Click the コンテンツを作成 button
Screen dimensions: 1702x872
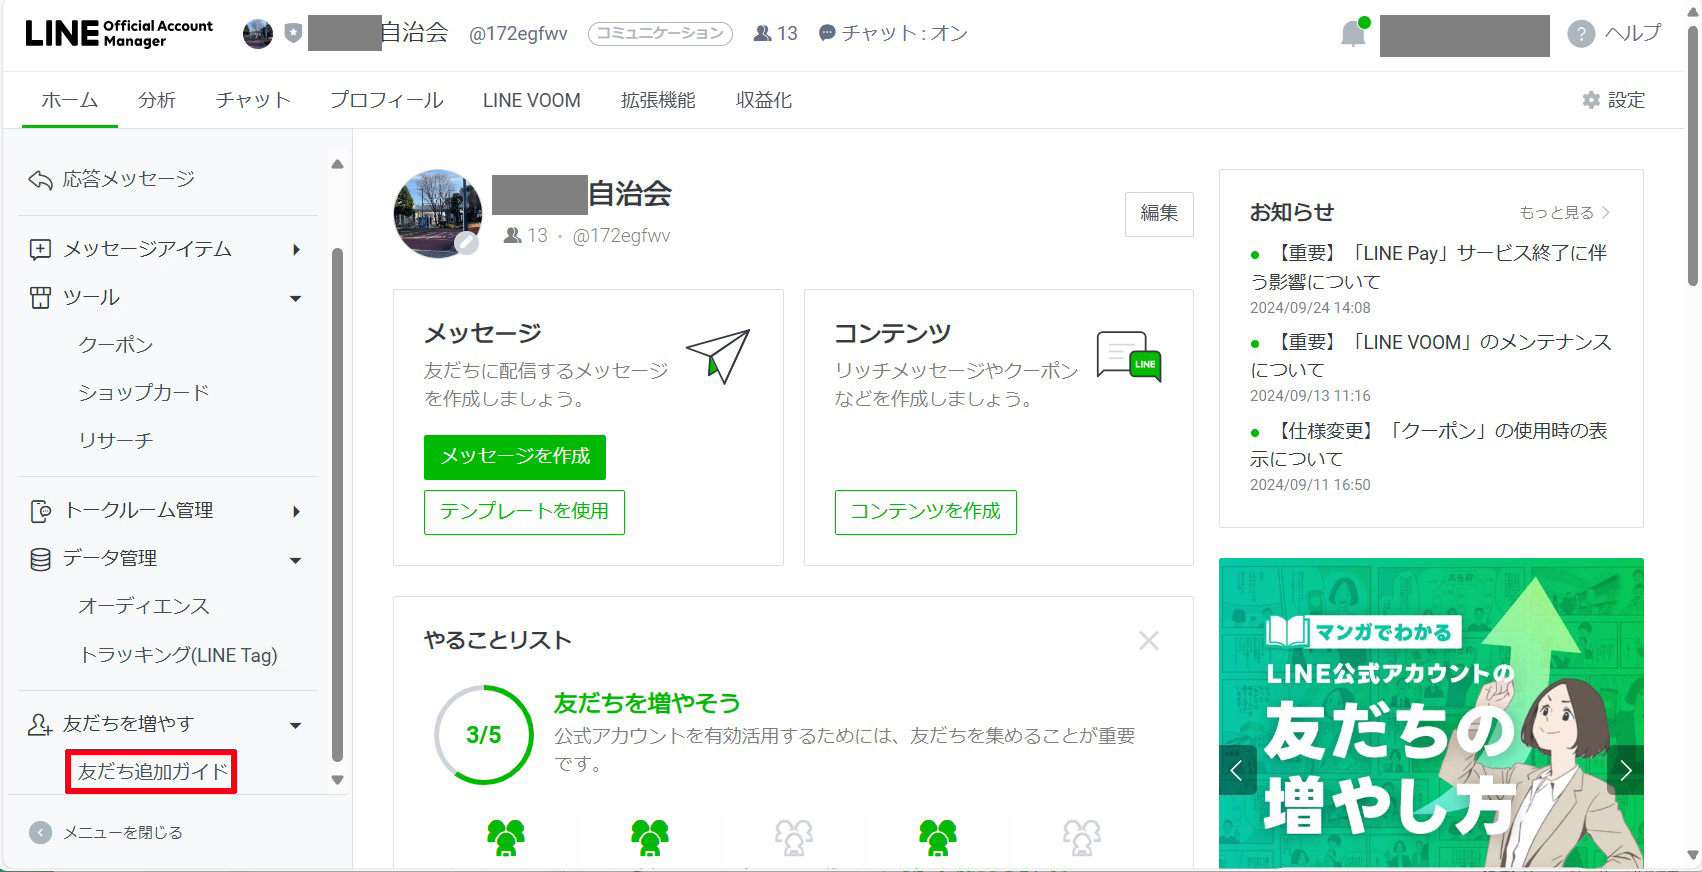click(x=926, y=512)
